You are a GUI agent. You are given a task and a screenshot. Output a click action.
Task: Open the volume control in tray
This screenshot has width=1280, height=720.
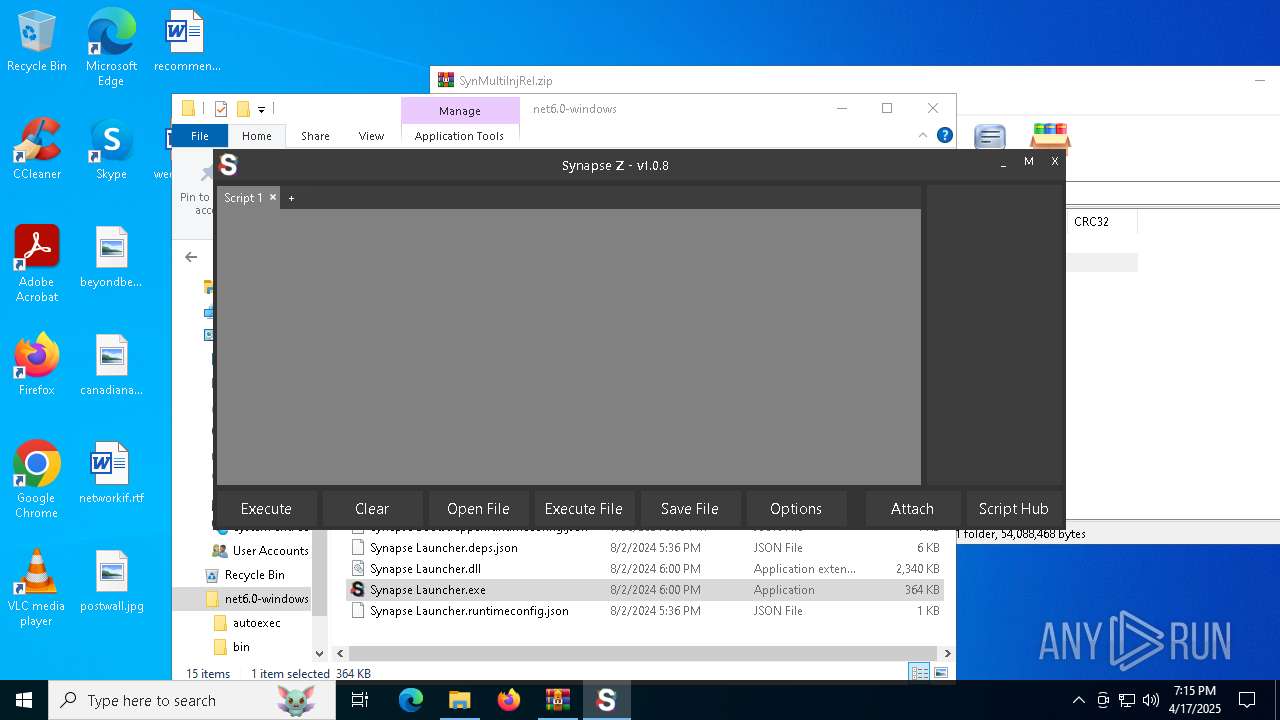1150,700
